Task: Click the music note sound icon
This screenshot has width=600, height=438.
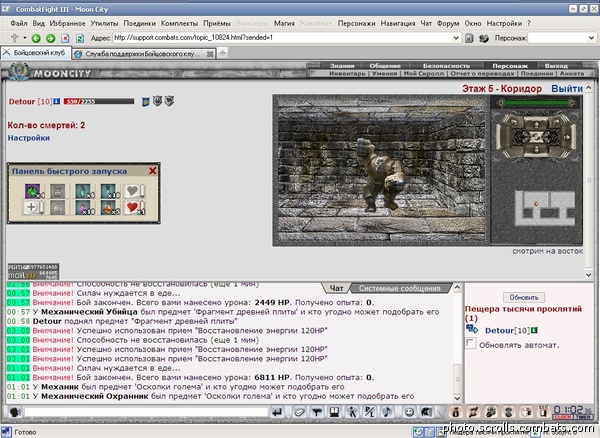Action: click(x=387, y=412)
